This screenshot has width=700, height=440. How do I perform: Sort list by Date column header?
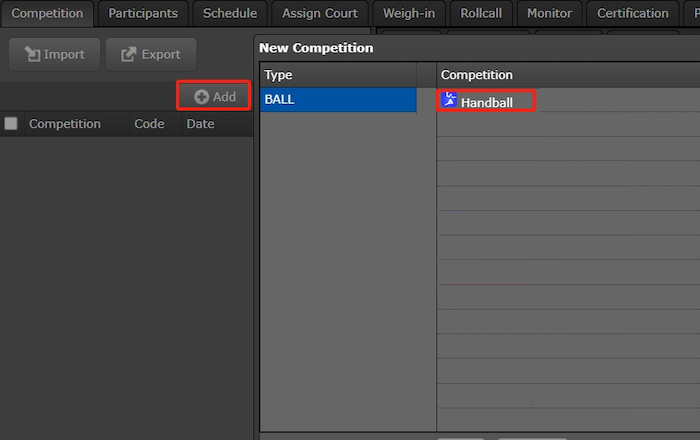pos(200,124)
